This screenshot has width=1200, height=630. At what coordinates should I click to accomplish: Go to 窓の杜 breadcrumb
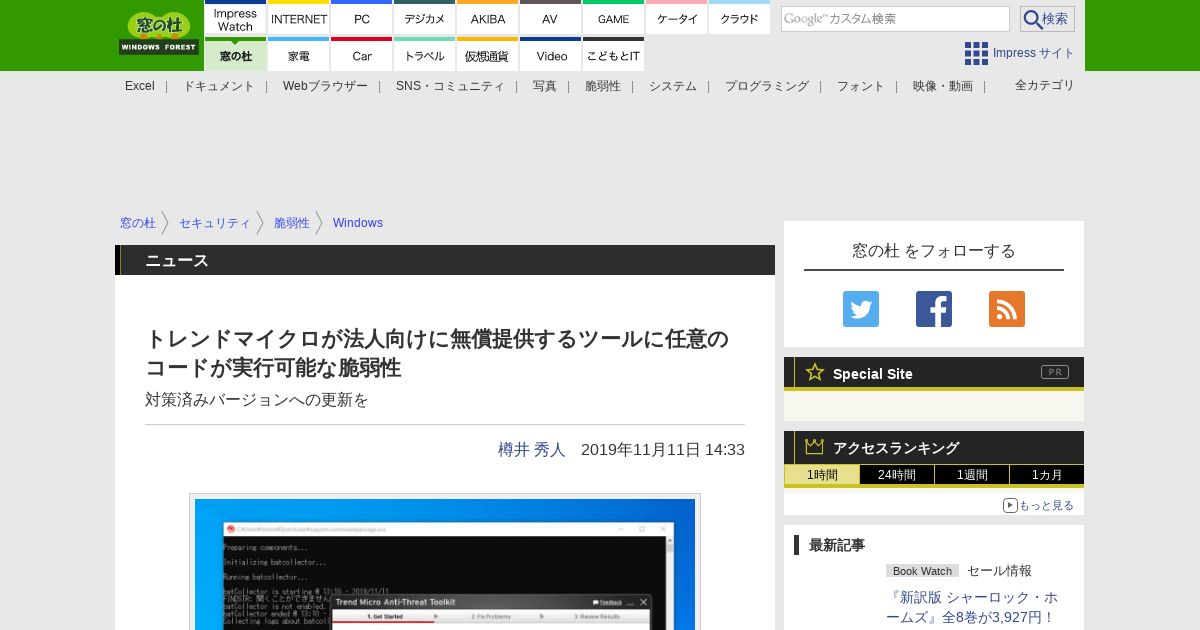click(x=138, y=223)
